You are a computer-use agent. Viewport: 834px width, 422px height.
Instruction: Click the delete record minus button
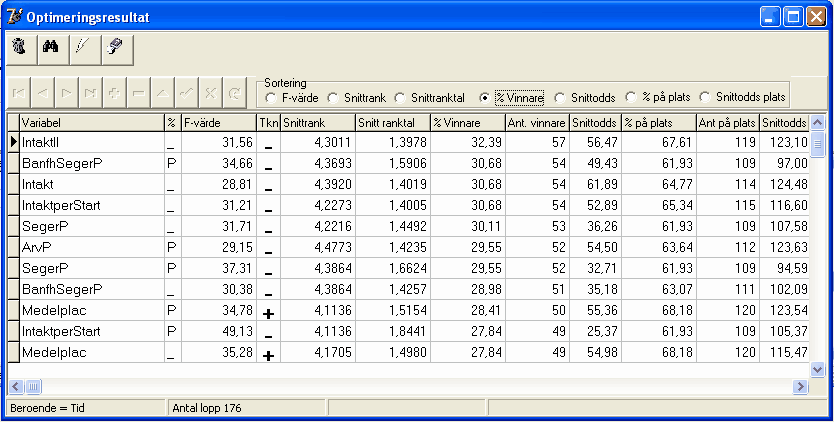(138, 93)
